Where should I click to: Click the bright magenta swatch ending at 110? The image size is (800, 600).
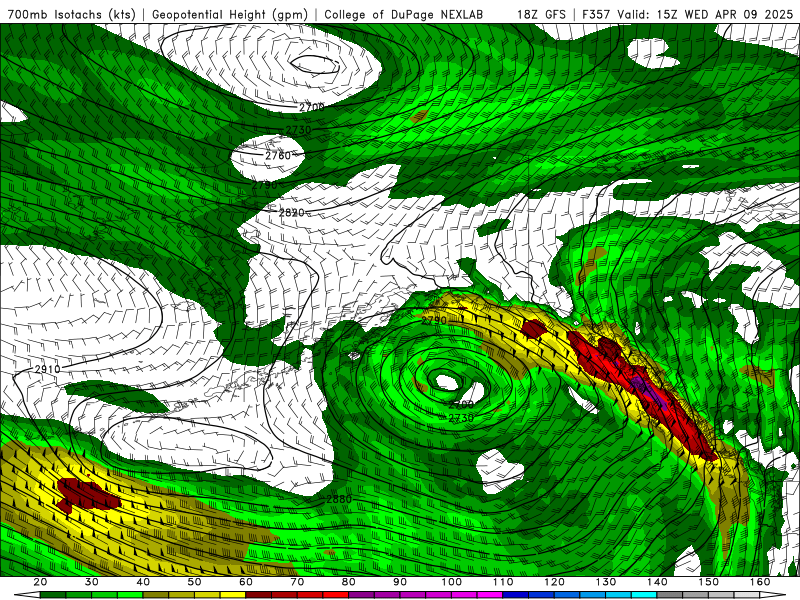point(490,595)
